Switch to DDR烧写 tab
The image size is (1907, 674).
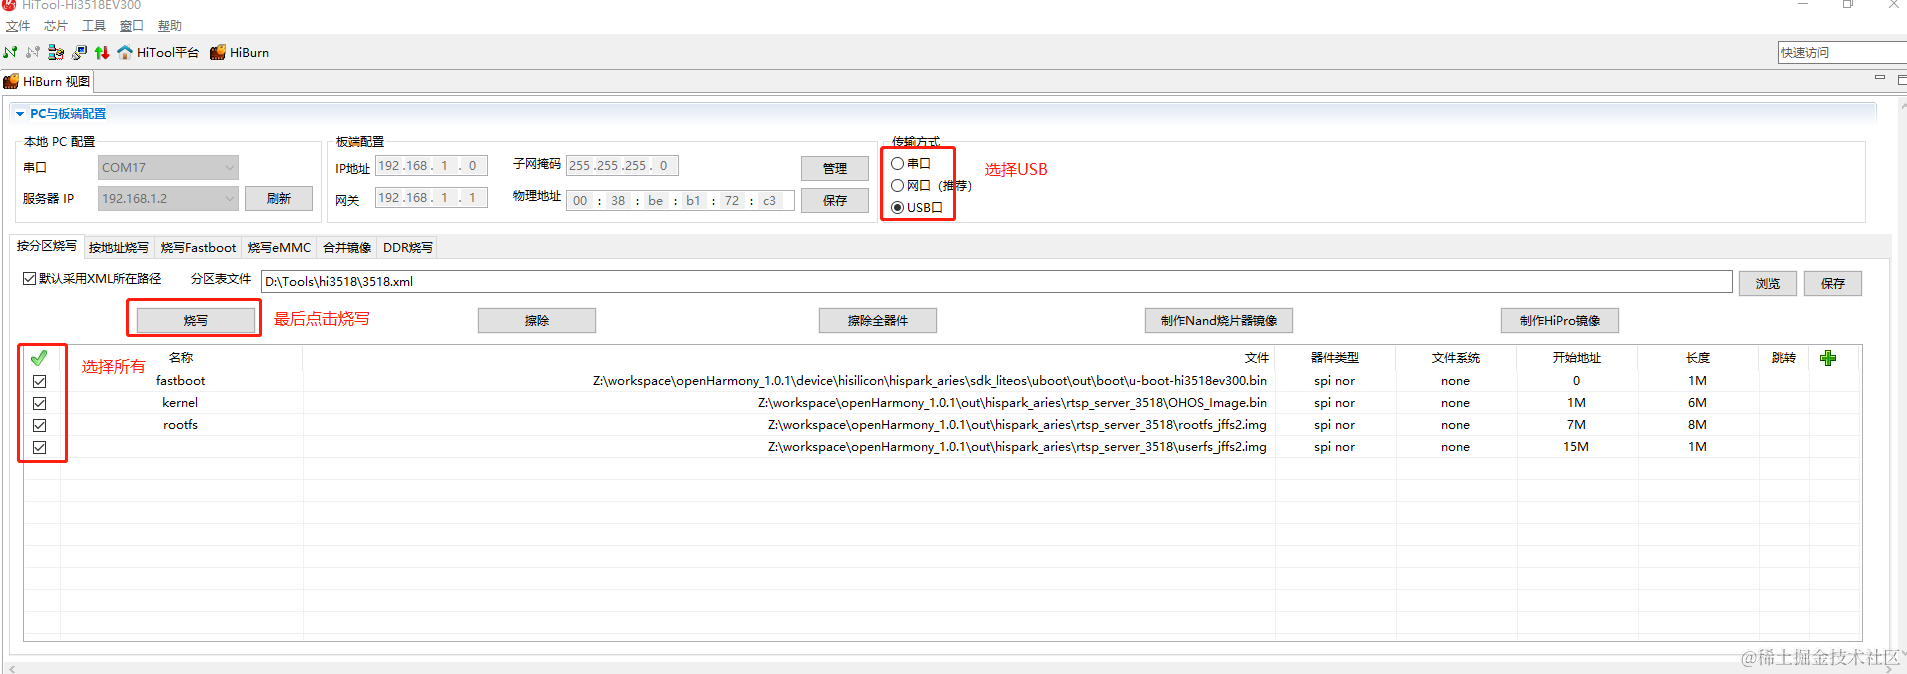[407, 247]
